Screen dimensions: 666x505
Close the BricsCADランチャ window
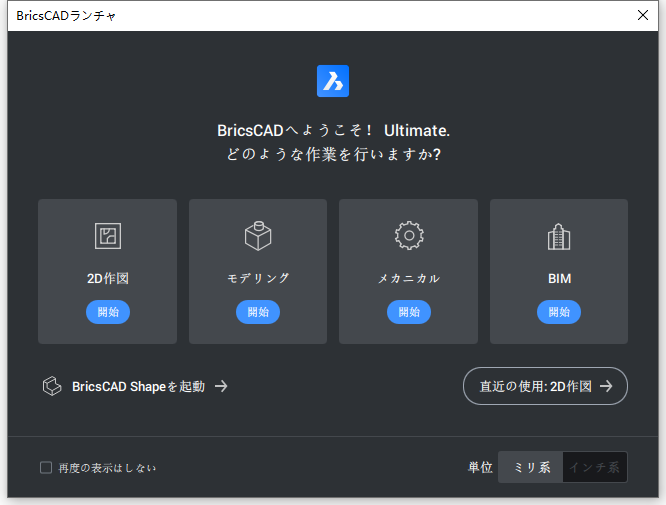[x=643, y=15]
